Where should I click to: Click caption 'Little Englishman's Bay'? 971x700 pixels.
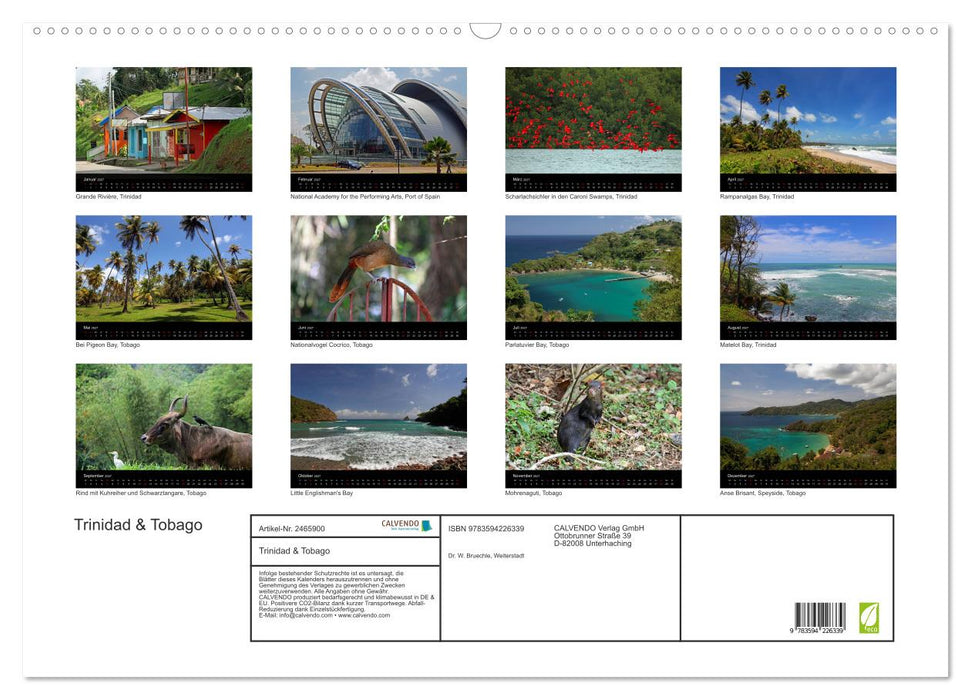321,493
